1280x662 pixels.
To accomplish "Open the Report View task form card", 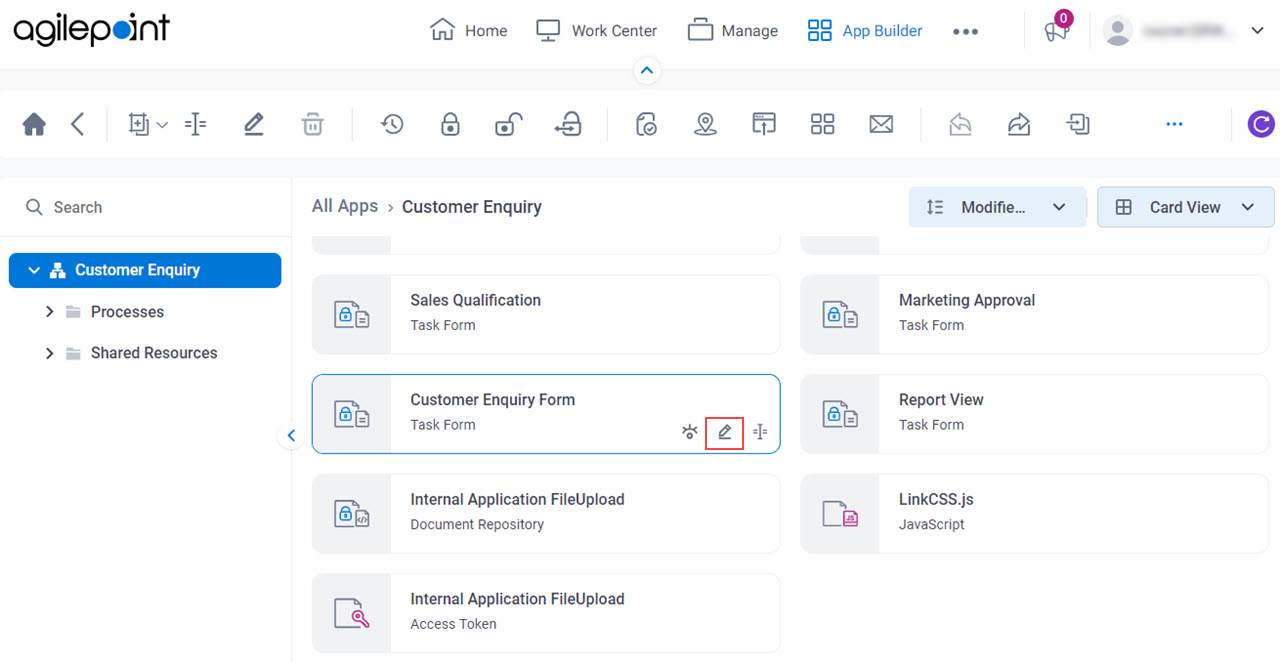I will 1034,414.
